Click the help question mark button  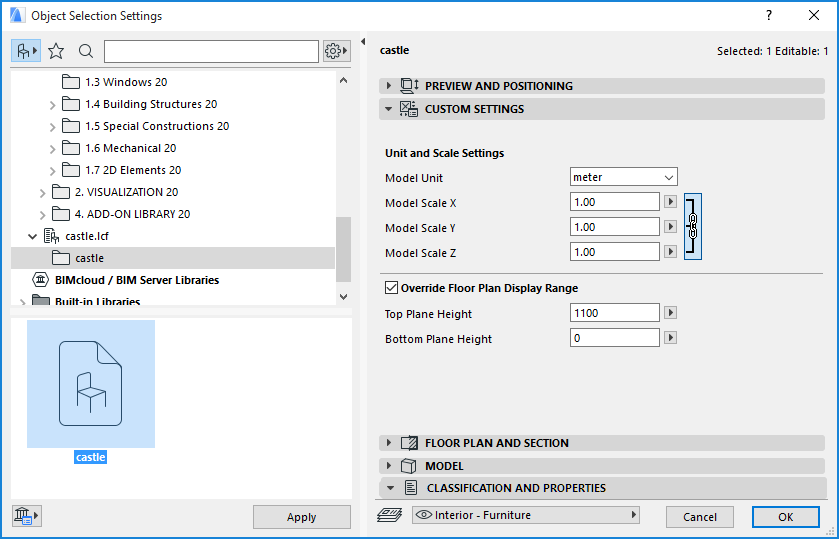click(x=768, y=16)
